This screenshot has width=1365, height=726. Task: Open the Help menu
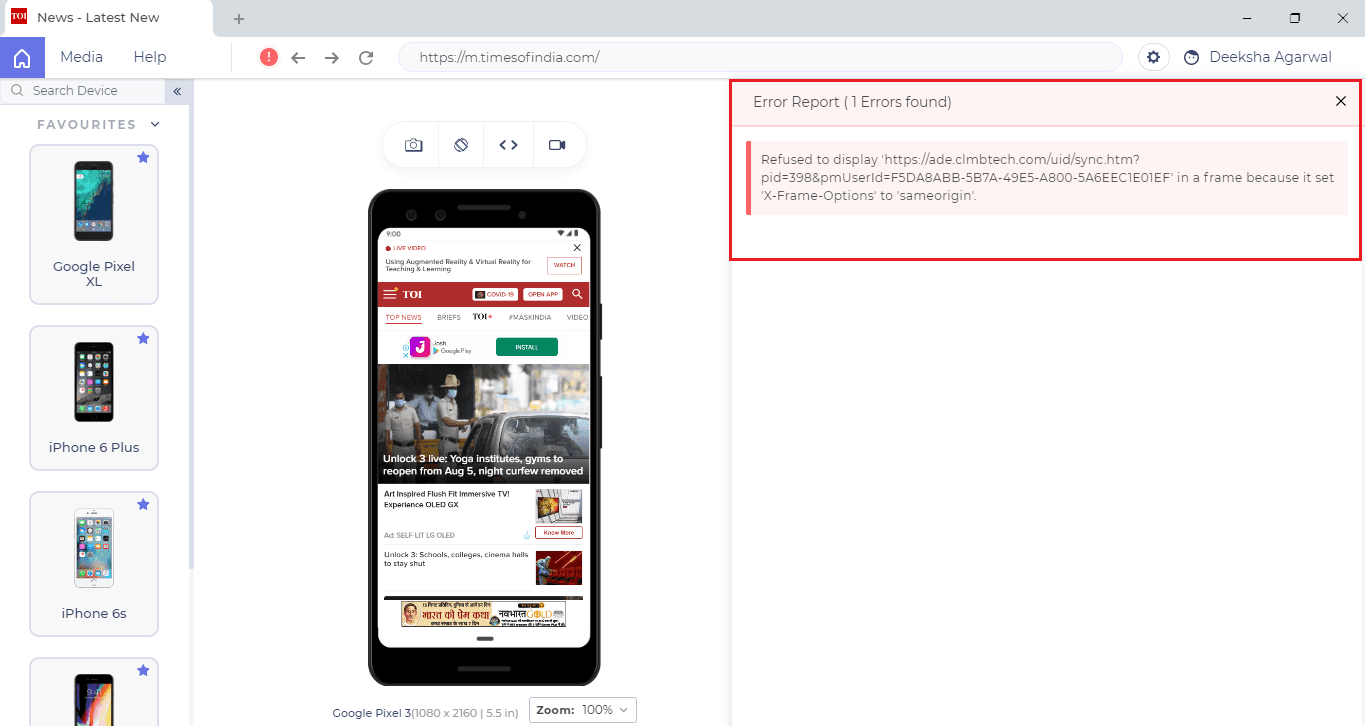(150, 57)
